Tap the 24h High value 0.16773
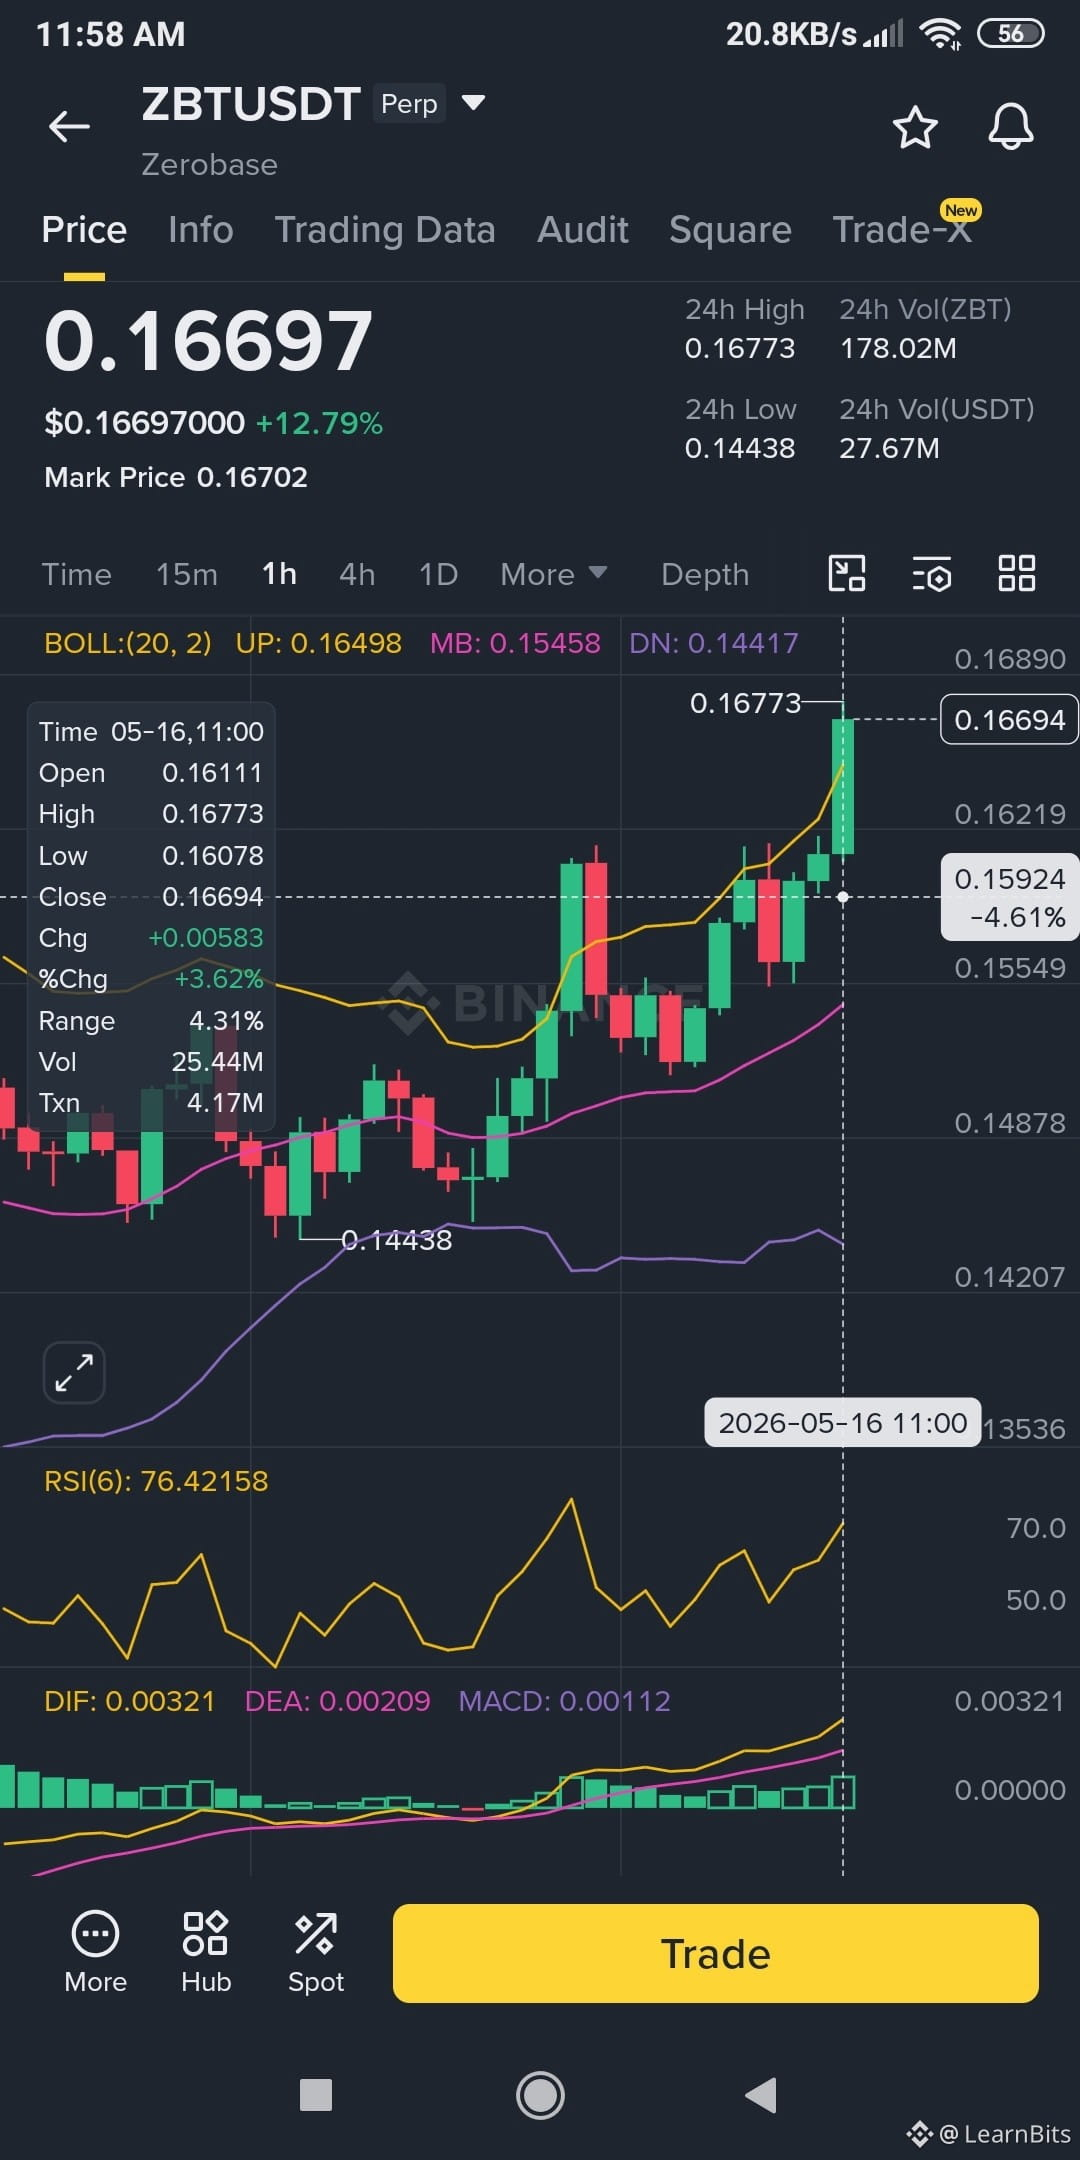The width and height of the screenshot is (1080, 2160). 740,348
